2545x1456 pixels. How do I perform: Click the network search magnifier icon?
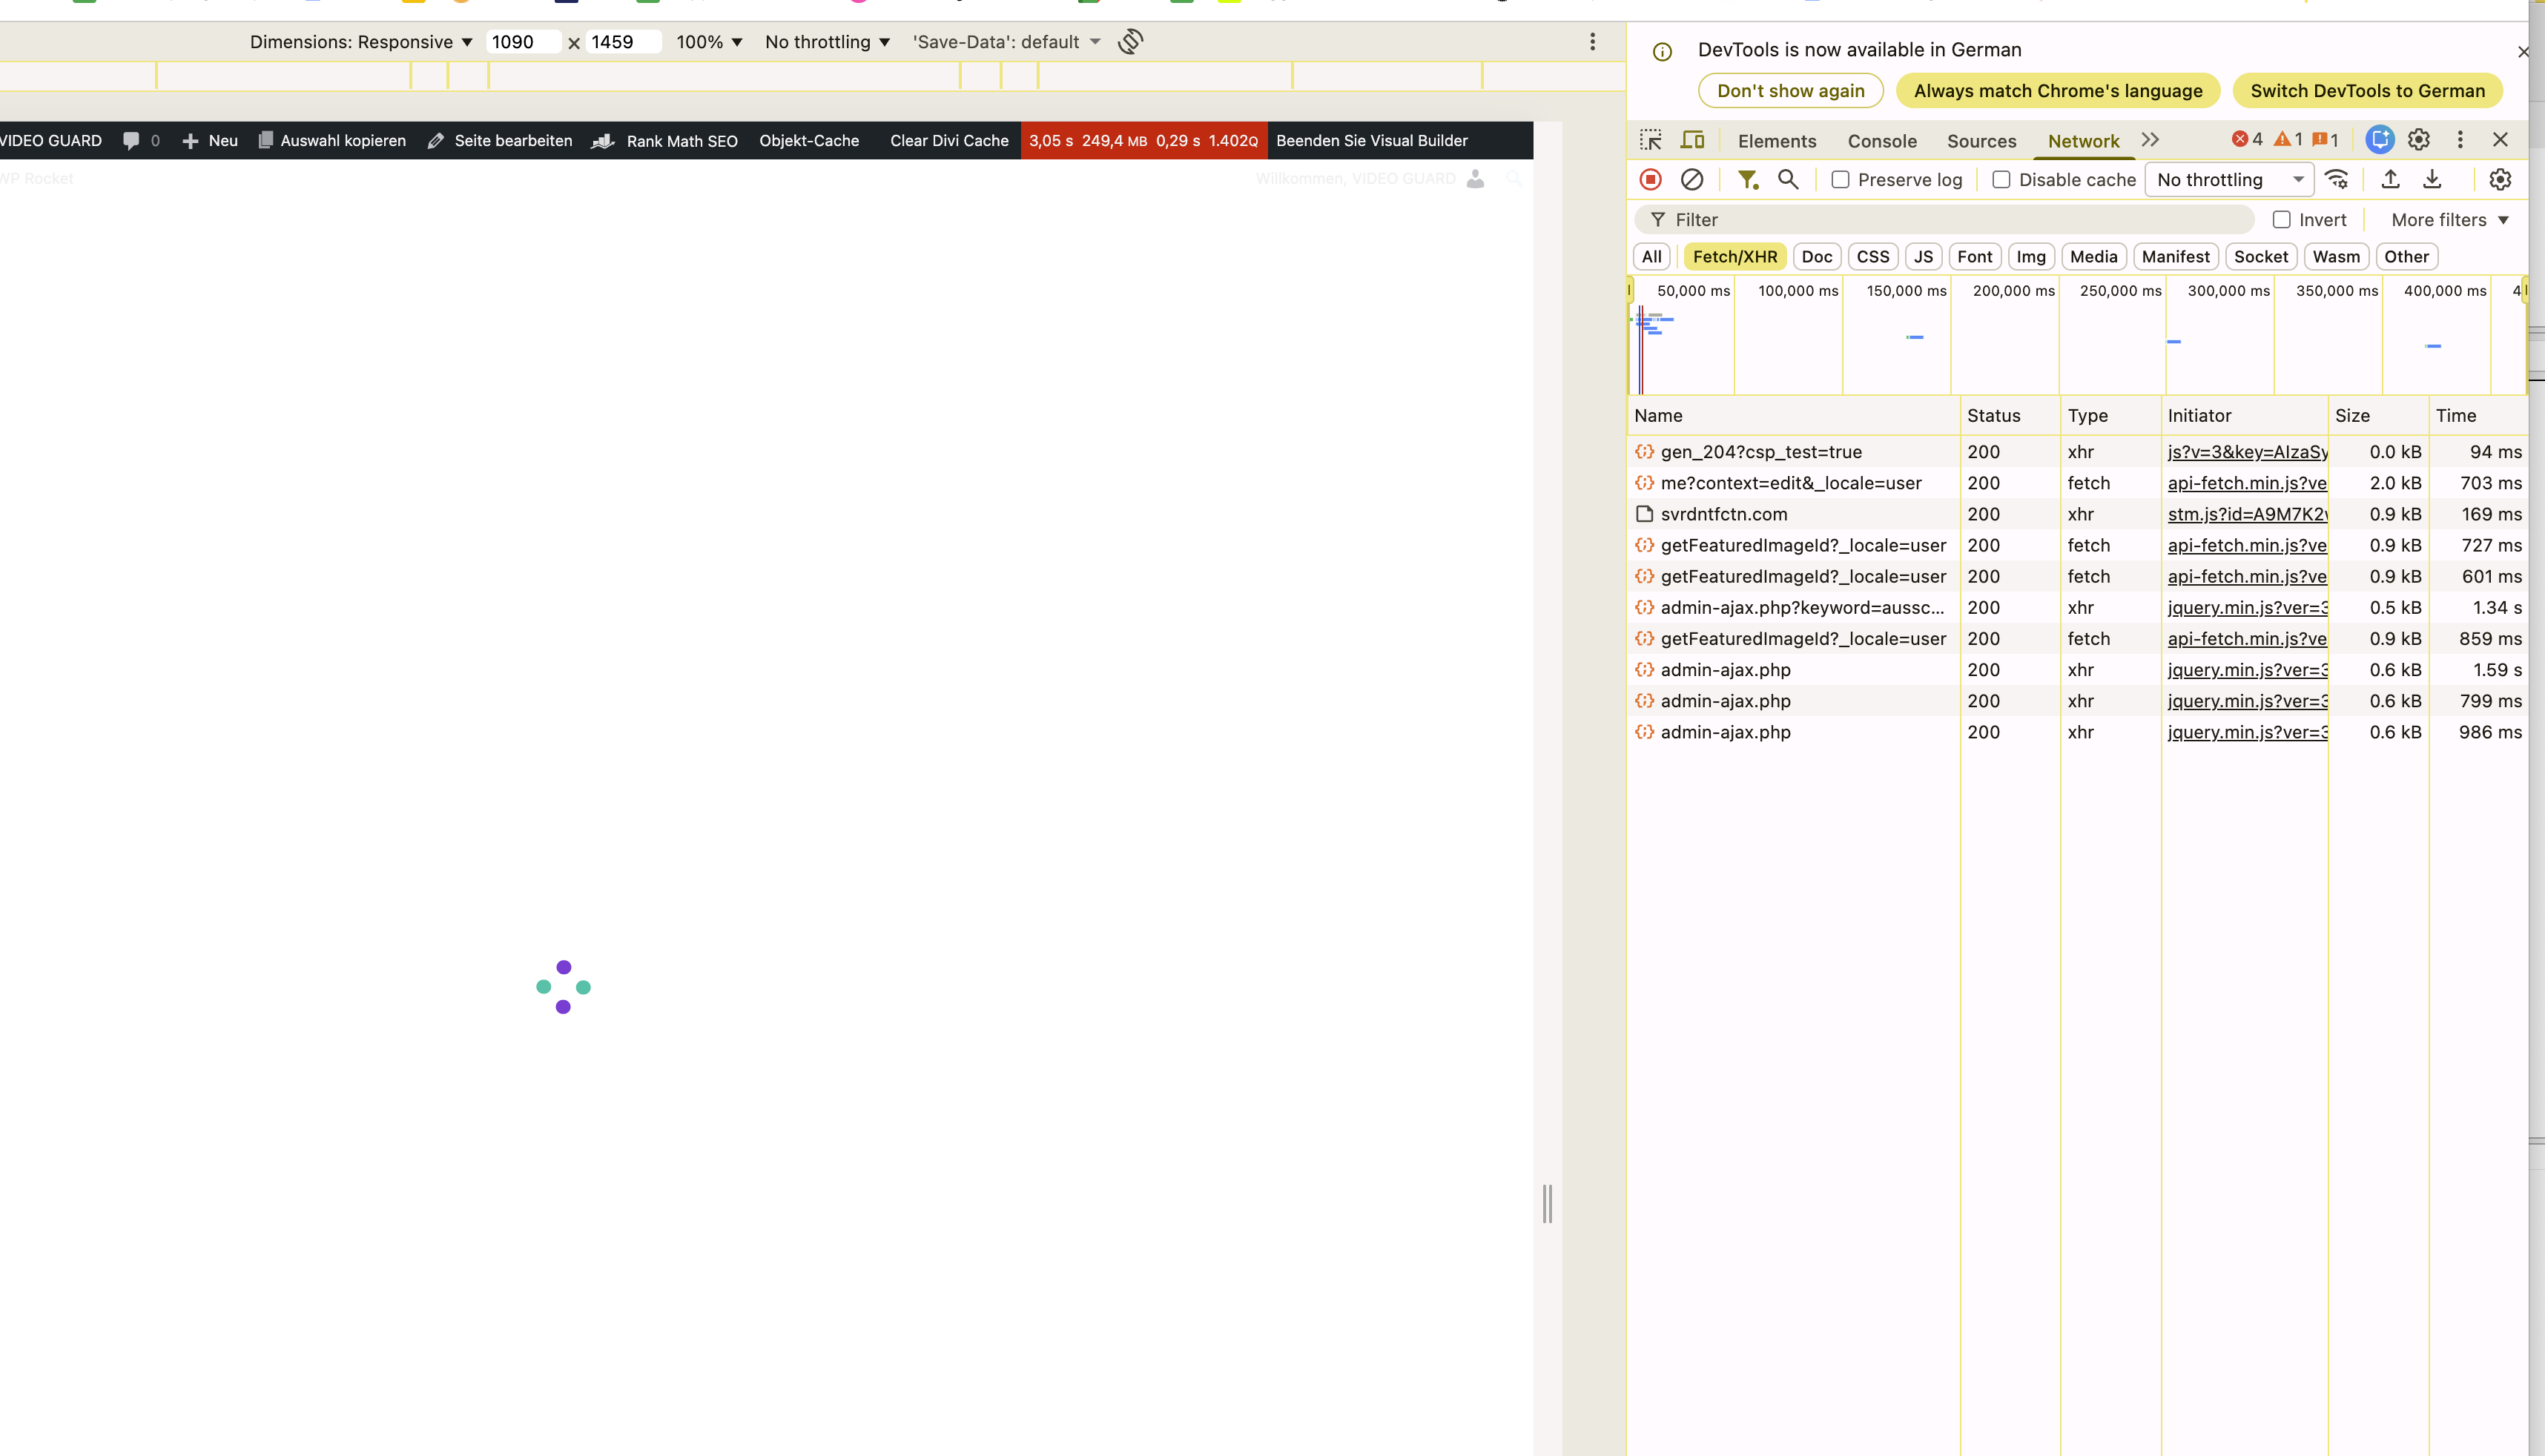coord(1788,180)
